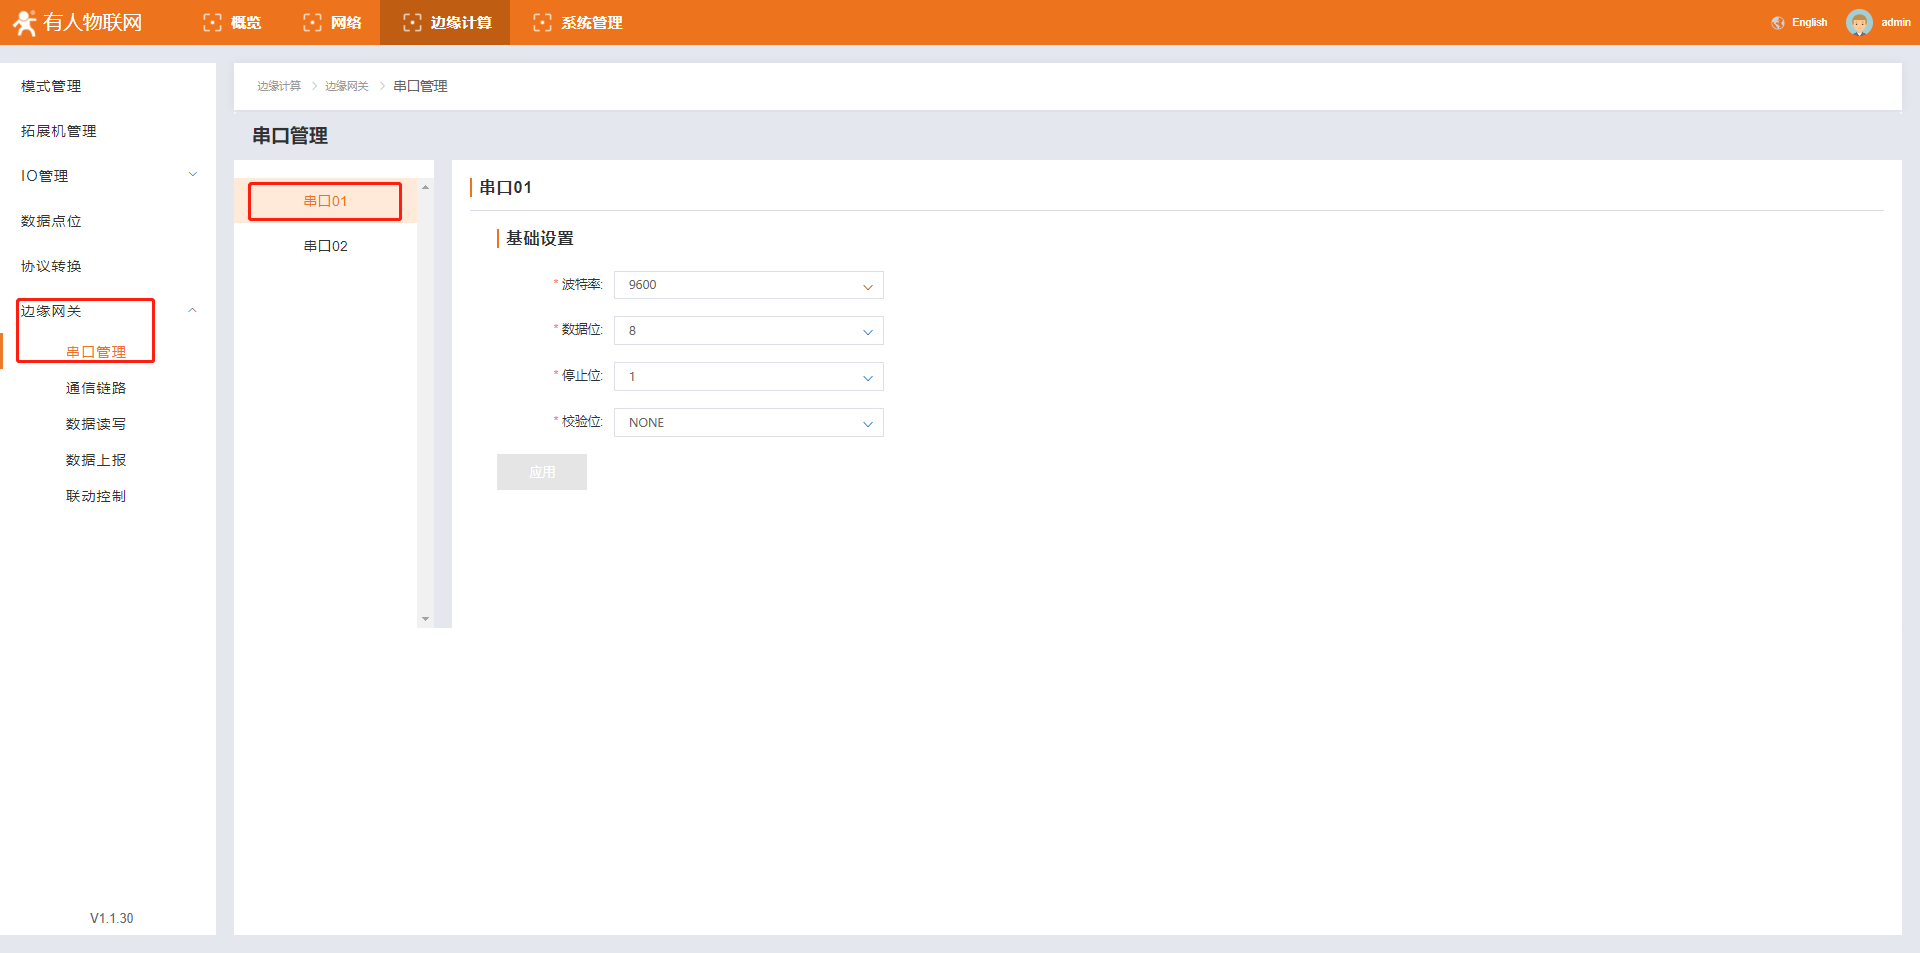Click the admin user avatar icon
Viewport: 1920px width, 953px height.
click(x=1858, y=22)
